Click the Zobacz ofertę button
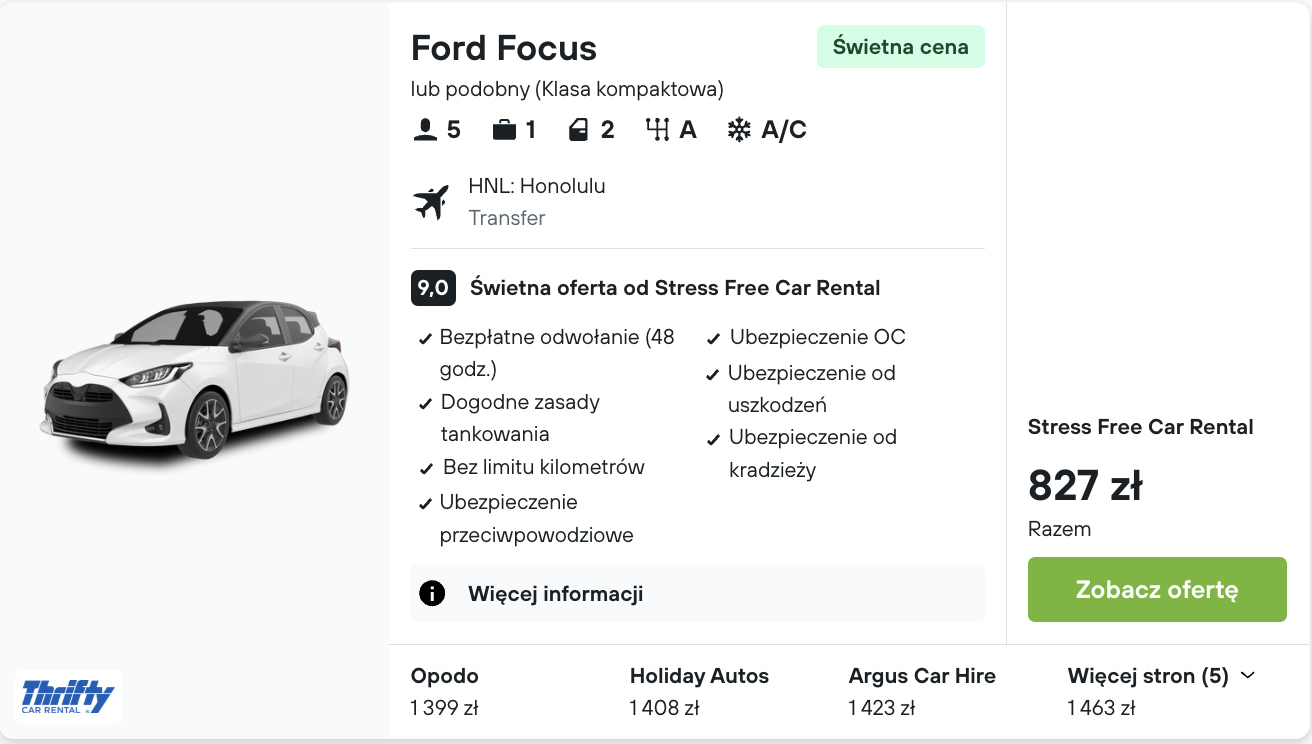1312x744 pixels. point(1157,590)
